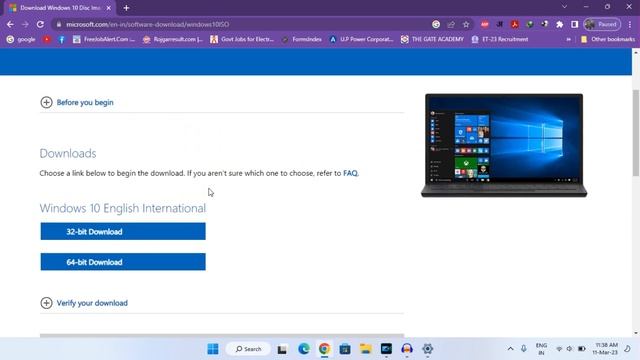Open Microsoft Edge from taskbar
Viewport: 640px width, 360px height.
[303, 349]
